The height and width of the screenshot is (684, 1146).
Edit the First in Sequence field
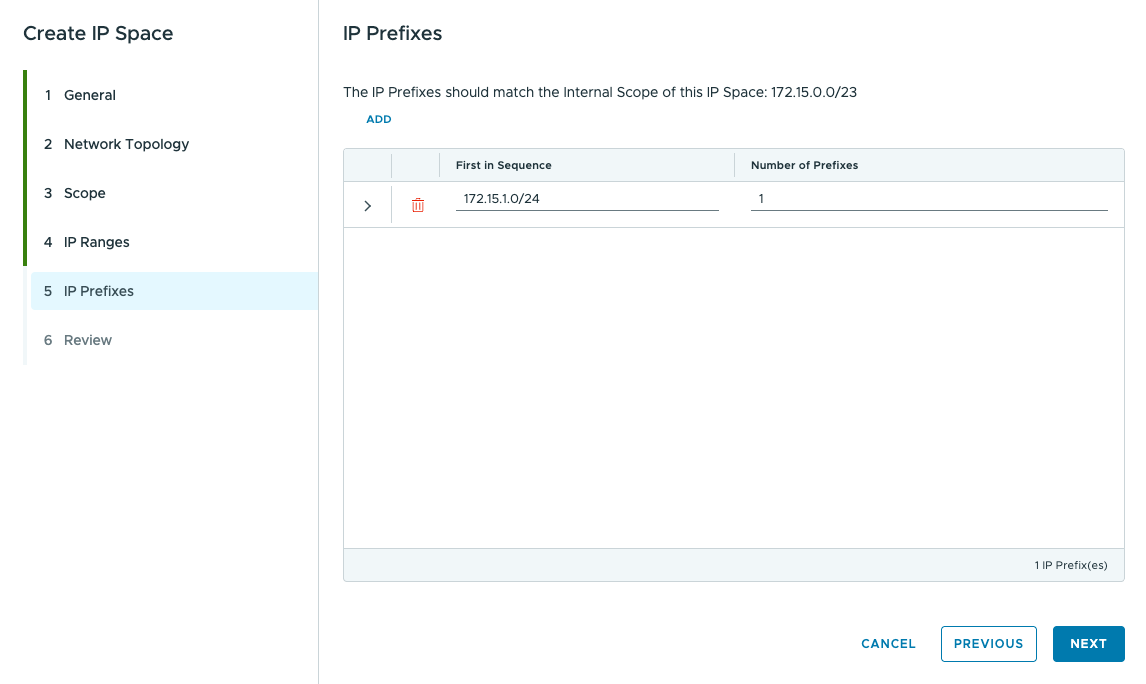point(587,199)
